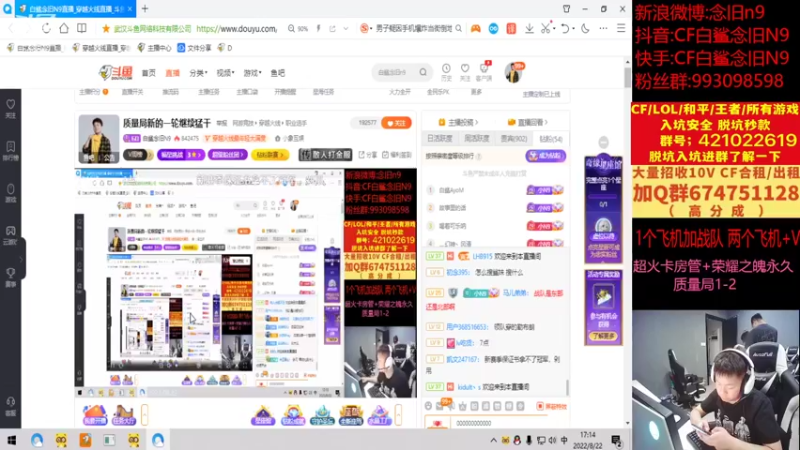The height and width of the screenshot is (450, 800).
Task: Go to browser home page icon
Action: tap(64, 29)
